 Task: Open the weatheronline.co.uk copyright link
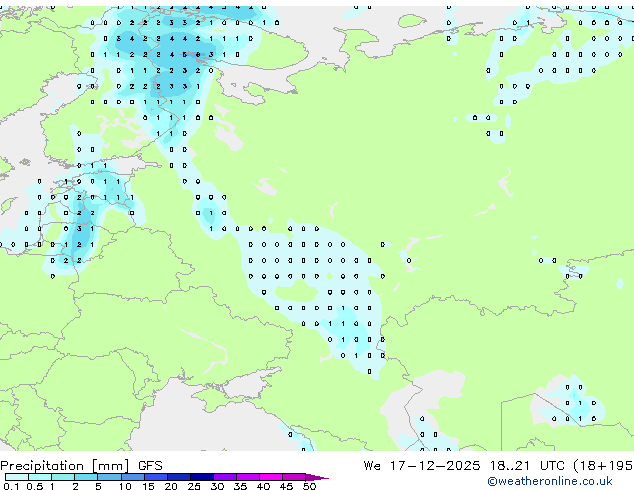550,481
